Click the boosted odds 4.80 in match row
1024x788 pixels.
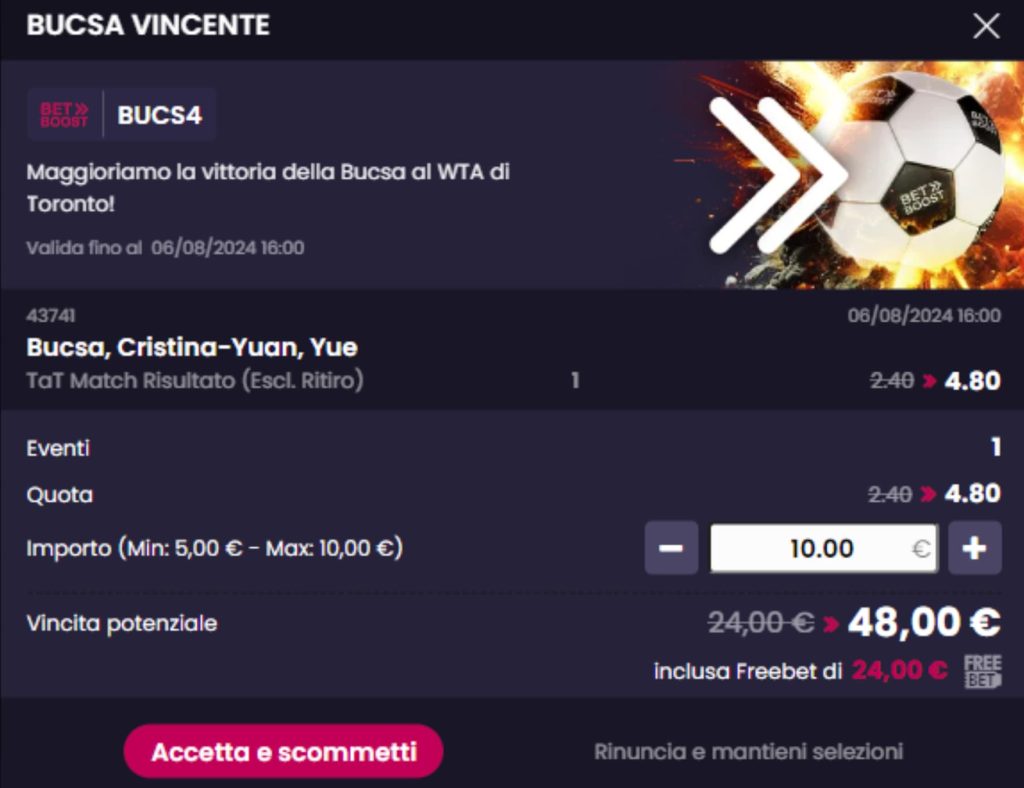(972, 381)
